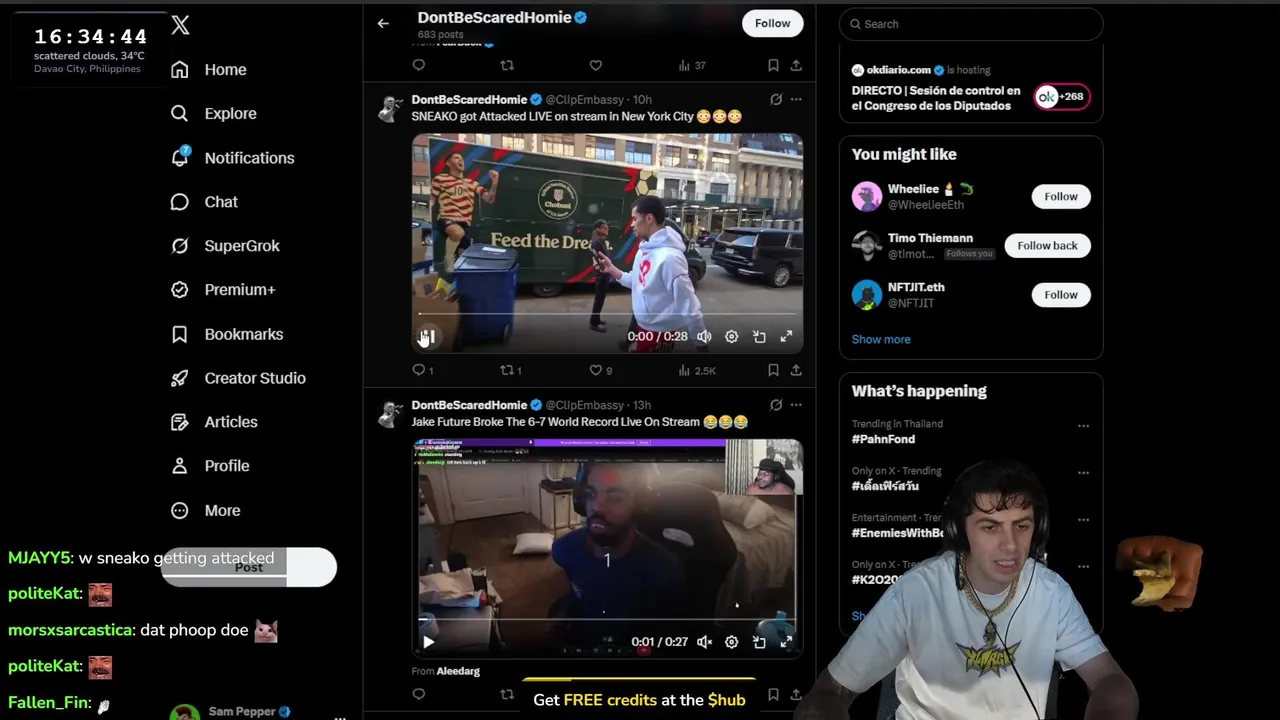
Task: Click the Search input field
Action: click(971, 24)
